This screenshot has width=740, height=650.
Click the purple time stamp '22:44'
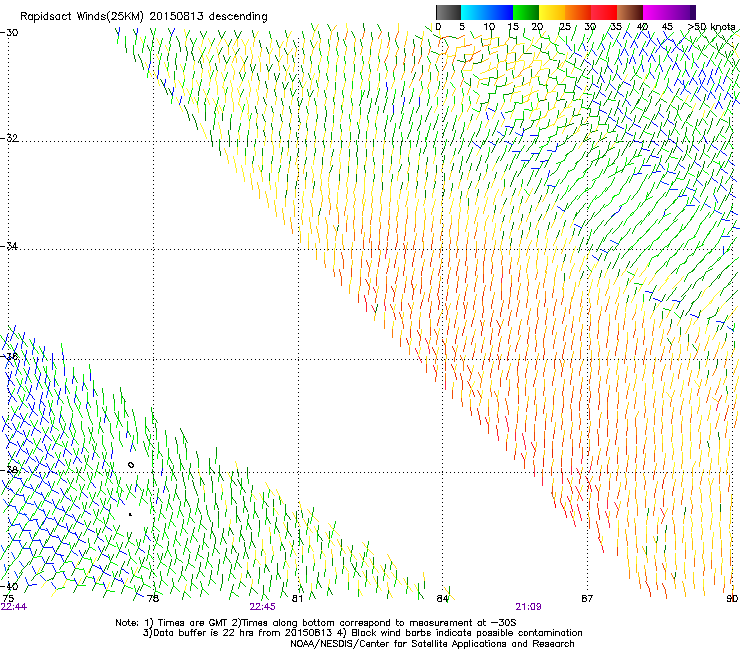tap(14, 607)
